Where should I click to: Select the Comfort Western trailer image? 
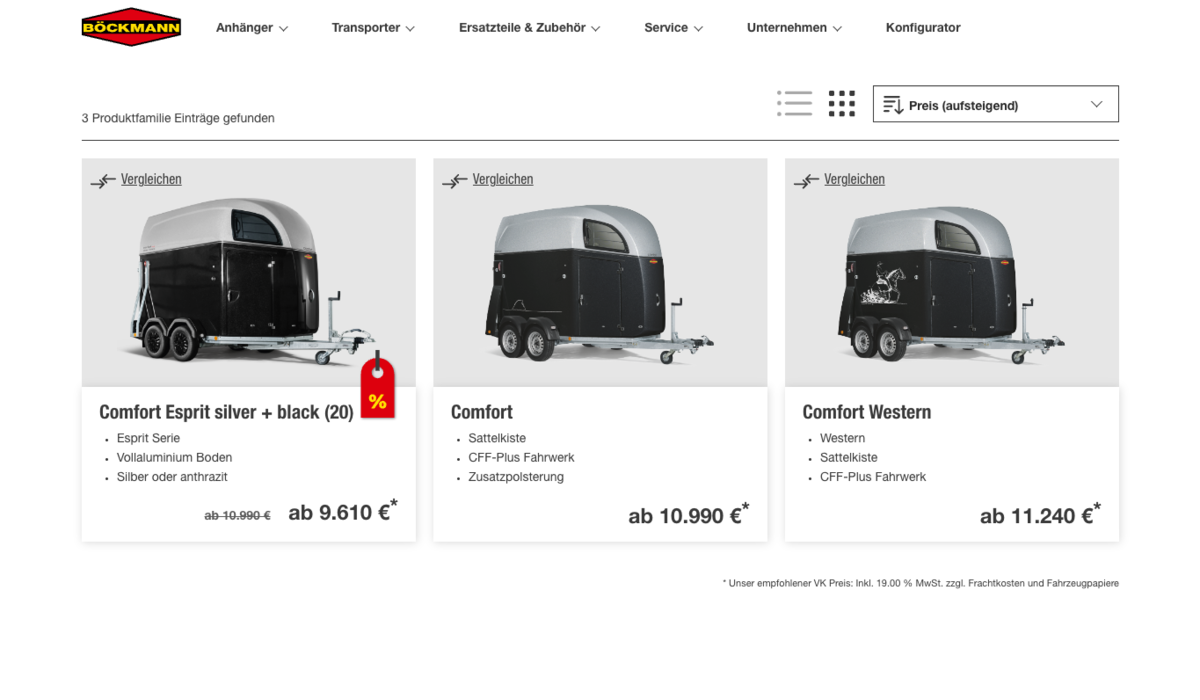pyautogui.click(x=951, y=285)
